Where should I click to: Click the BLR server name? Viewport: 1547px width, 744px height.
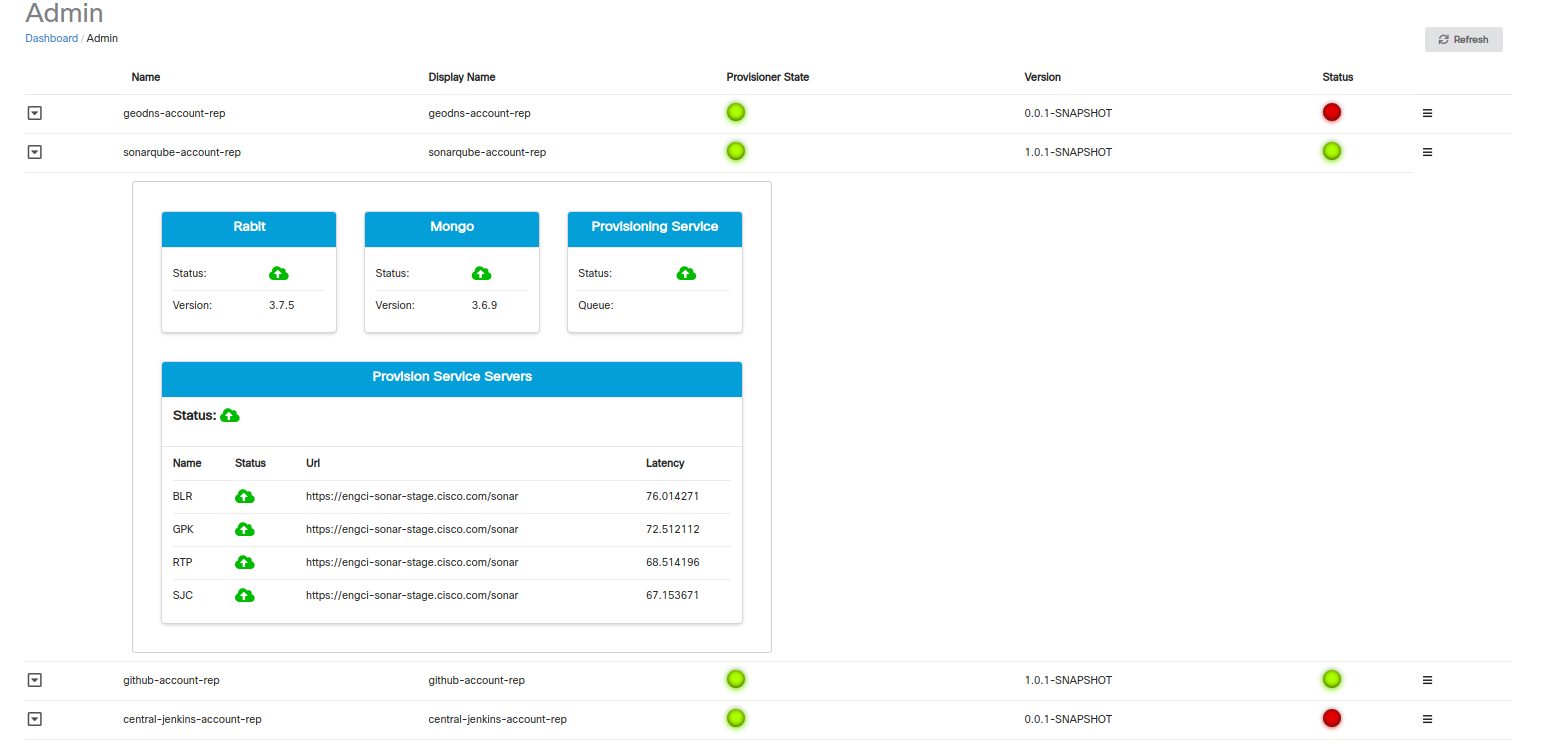tap(183, 496)
